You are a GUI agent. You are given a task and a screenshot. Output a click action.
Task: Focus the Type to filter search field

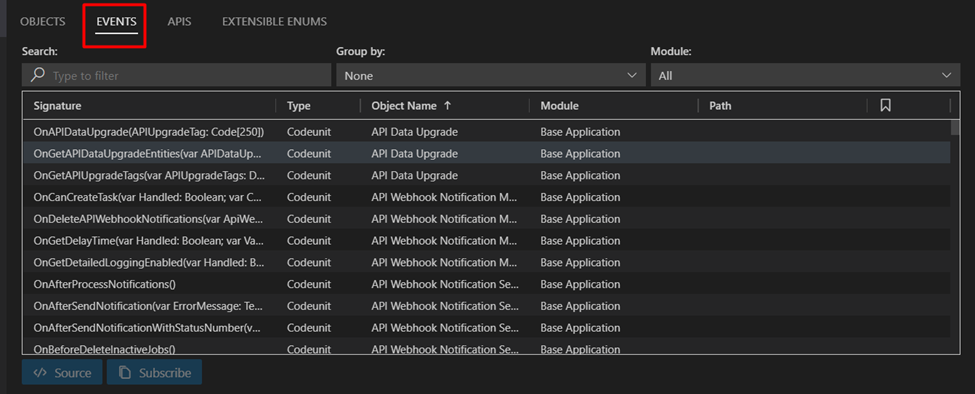pos(177,75)
